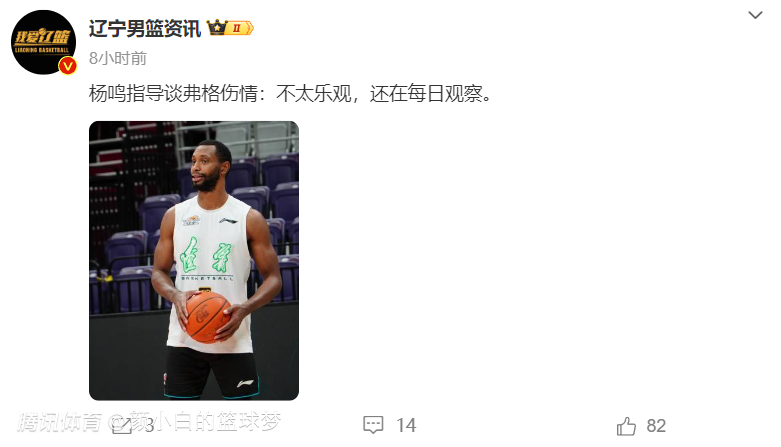
Task: Click the 腾讯体育 watermark text
Action: tap(60, 422)
